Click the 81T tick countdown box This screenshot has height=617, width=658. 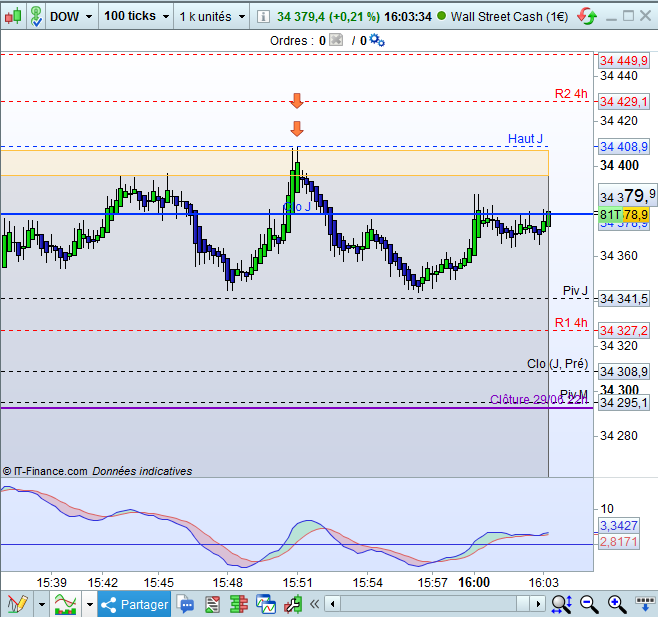point(610,214)
